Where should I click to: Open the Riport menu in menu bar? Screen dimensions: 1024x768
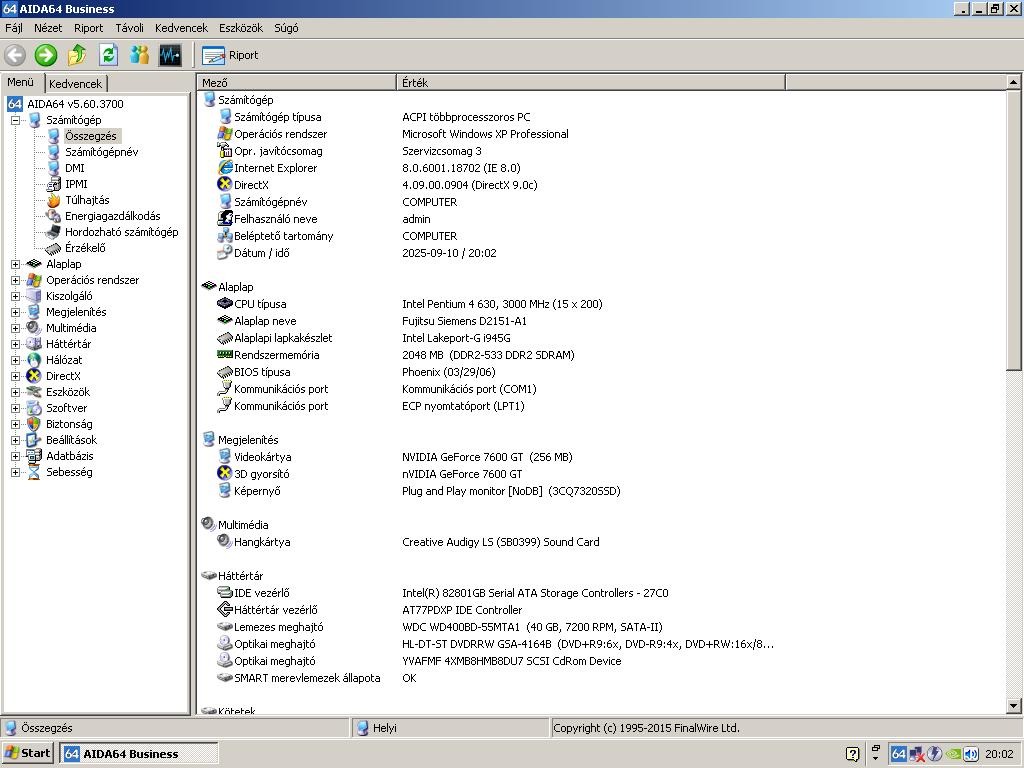[x=88, y=28]
